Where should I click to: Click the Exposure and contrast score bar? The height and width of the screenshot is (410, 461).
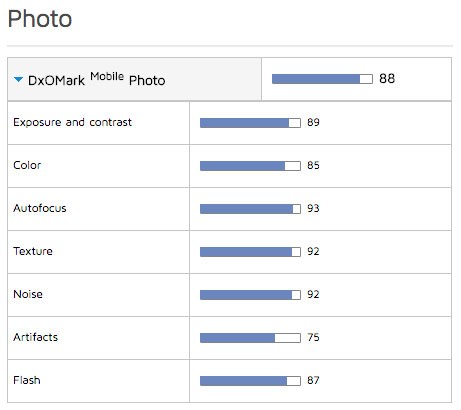click(x=250, y=123)
